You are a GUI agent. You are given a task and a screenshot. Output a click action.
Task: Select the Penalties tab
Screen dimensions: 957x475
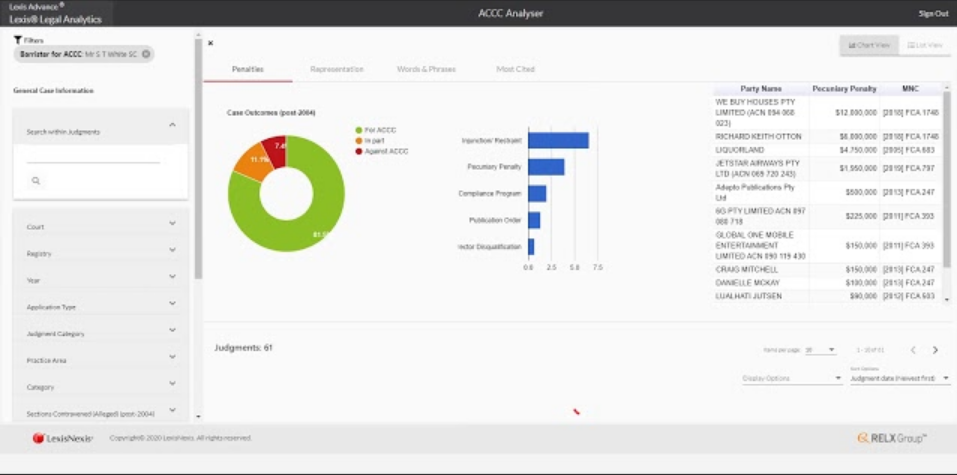click(248, 69)
